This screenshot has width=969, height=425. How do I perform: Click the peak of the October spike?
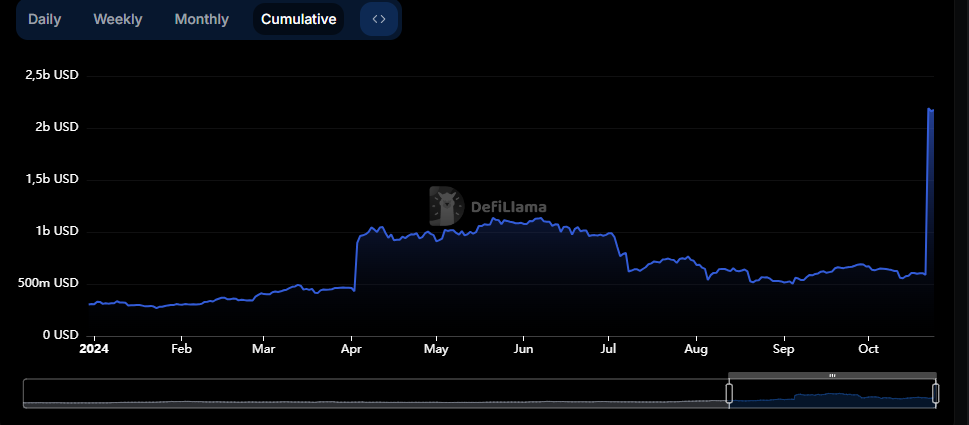click(x=930, y=109)
